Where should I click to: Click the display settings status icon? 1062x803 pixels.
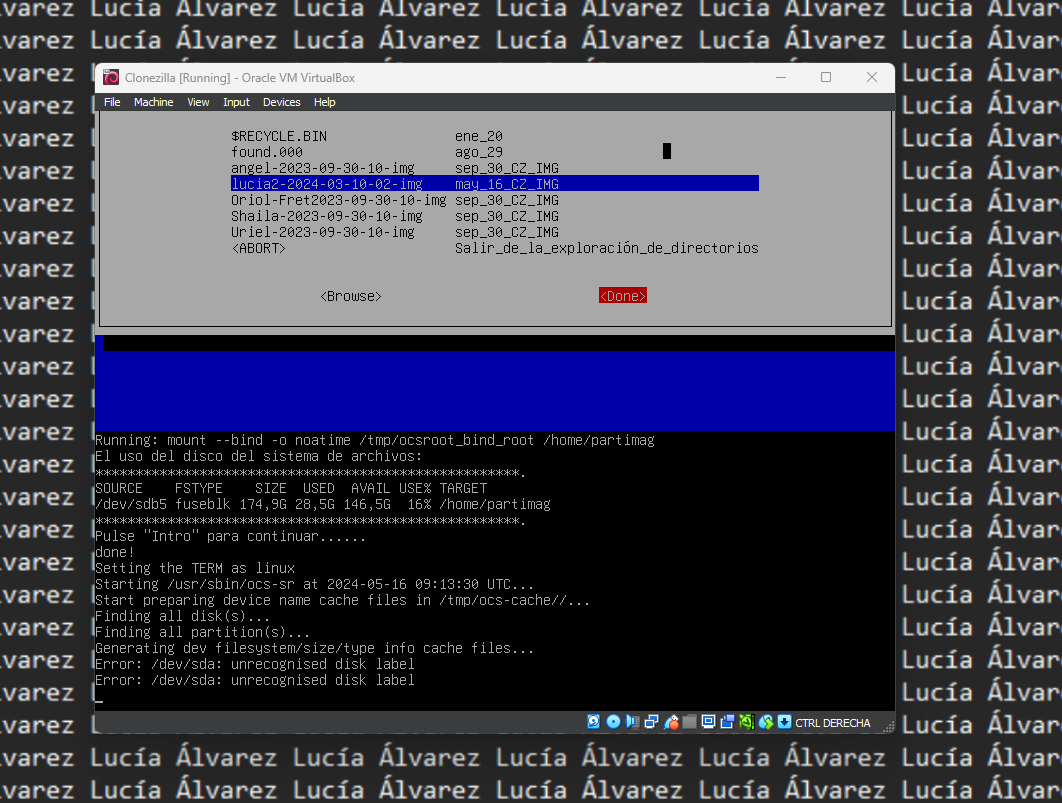click(708, 721)
